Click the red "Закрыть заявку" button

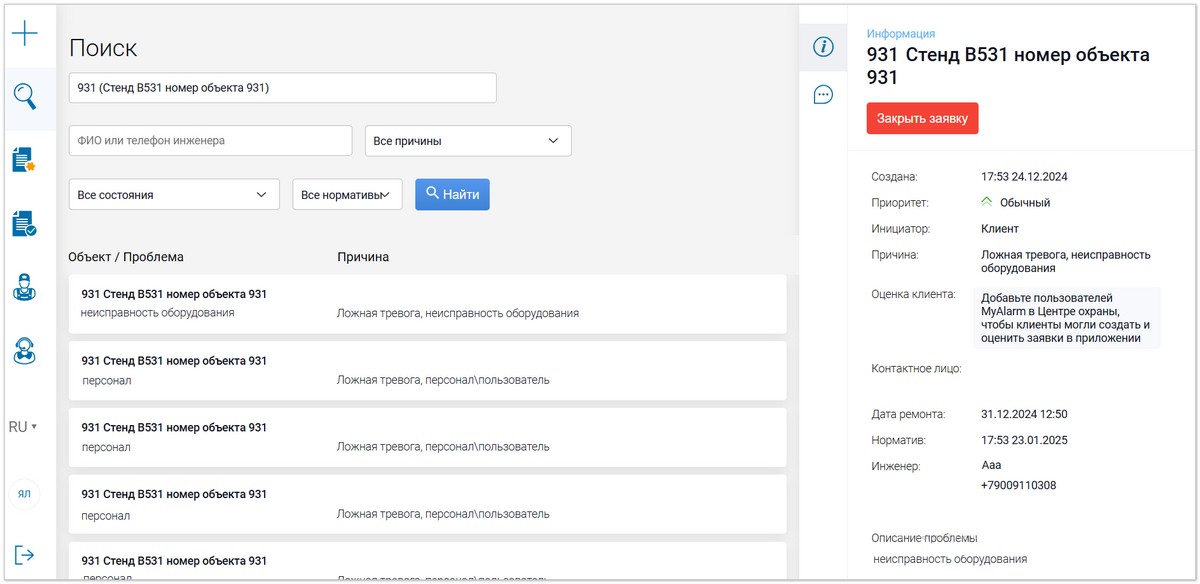(923, 118)
